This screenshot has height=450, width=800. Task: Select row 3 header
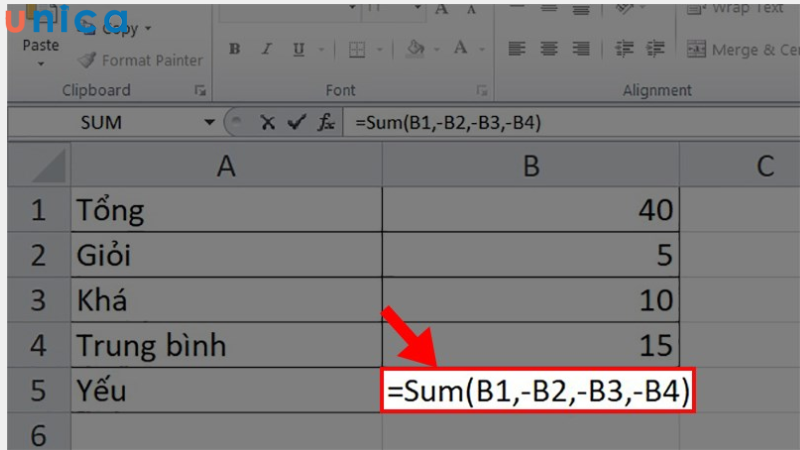(x=39, y=300)
